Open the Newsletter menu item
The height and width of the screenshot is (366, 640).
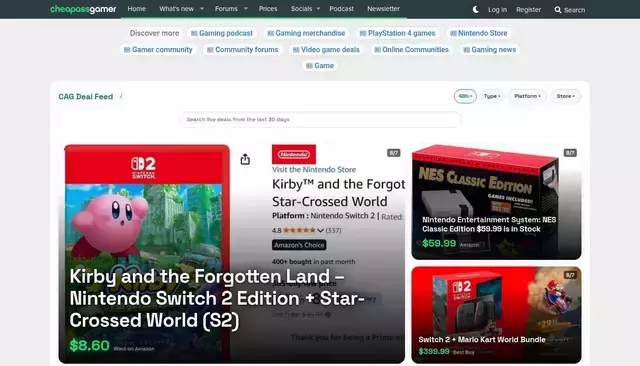pos(383,9)
